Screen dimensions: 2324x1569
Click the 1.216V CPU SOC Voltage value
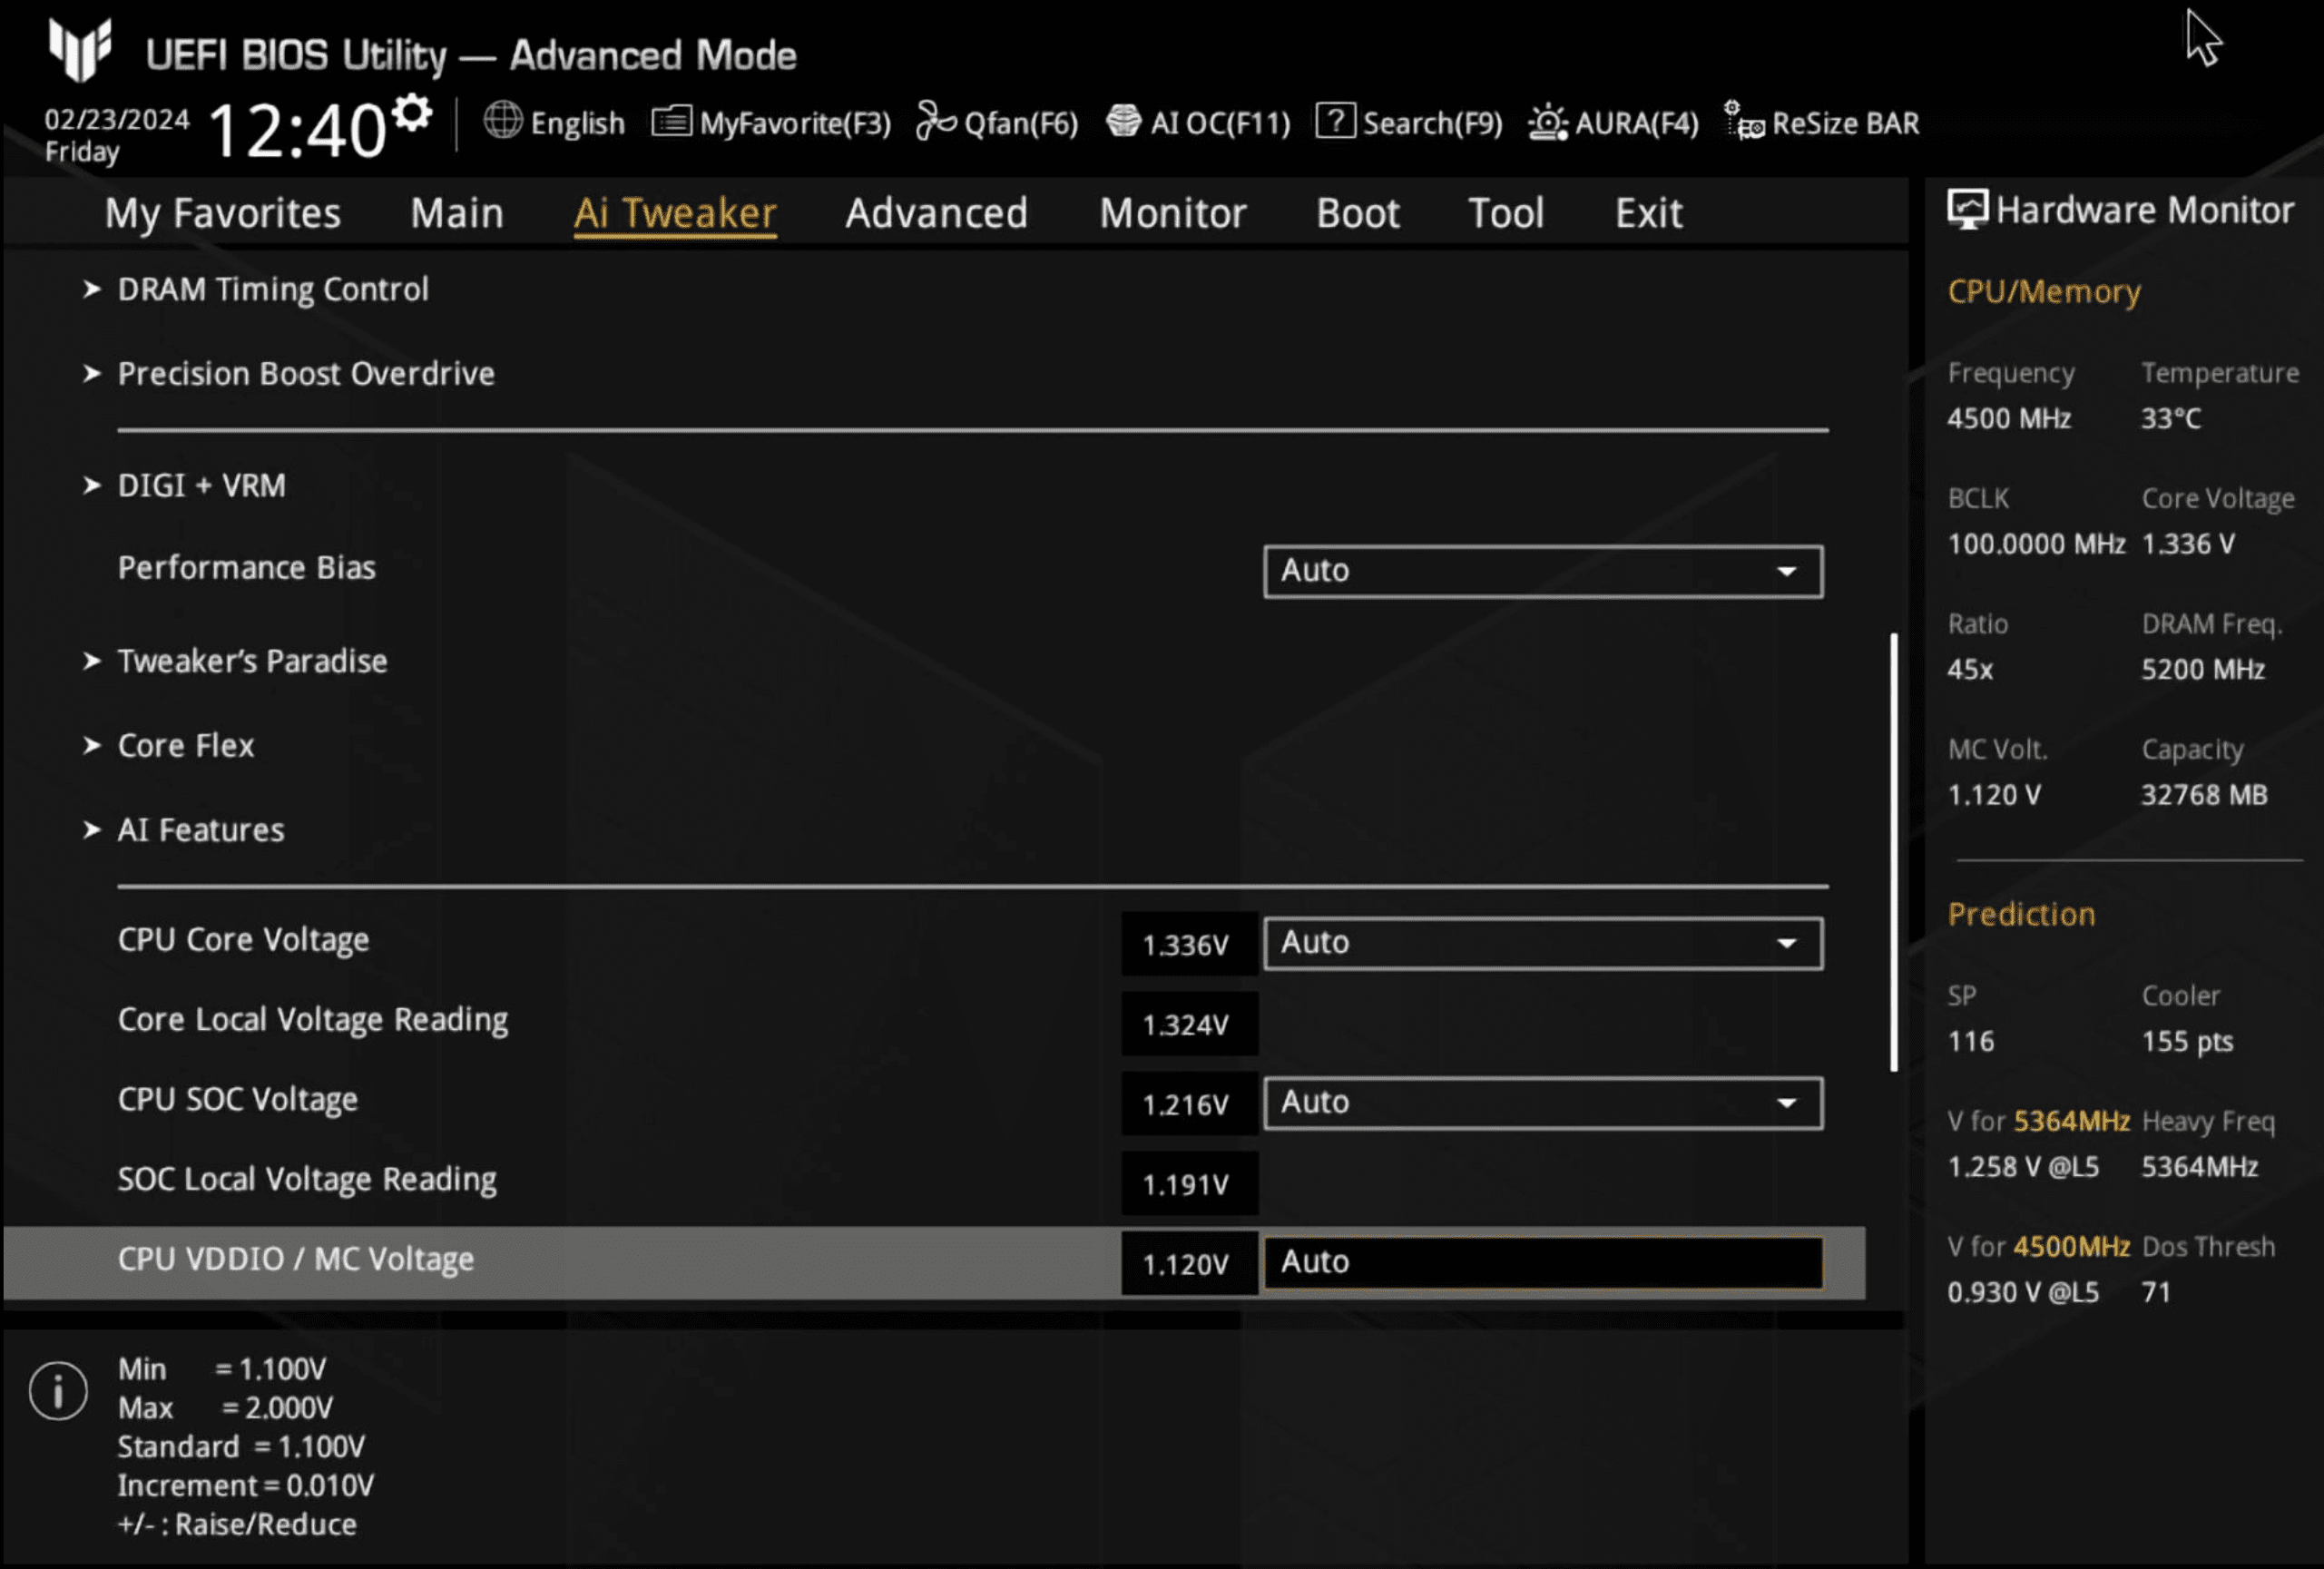coord(1189,1104)
